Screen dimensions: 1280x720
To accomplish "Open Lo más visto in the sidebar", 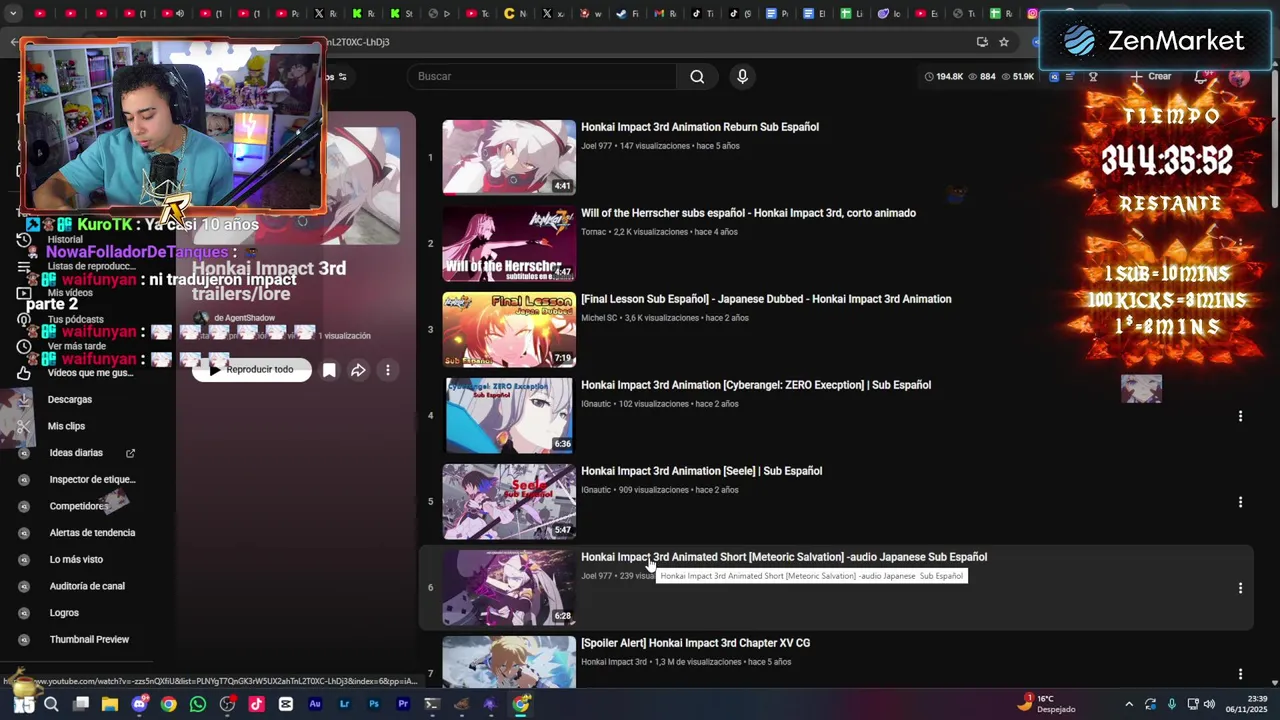I will coord(76,560).
